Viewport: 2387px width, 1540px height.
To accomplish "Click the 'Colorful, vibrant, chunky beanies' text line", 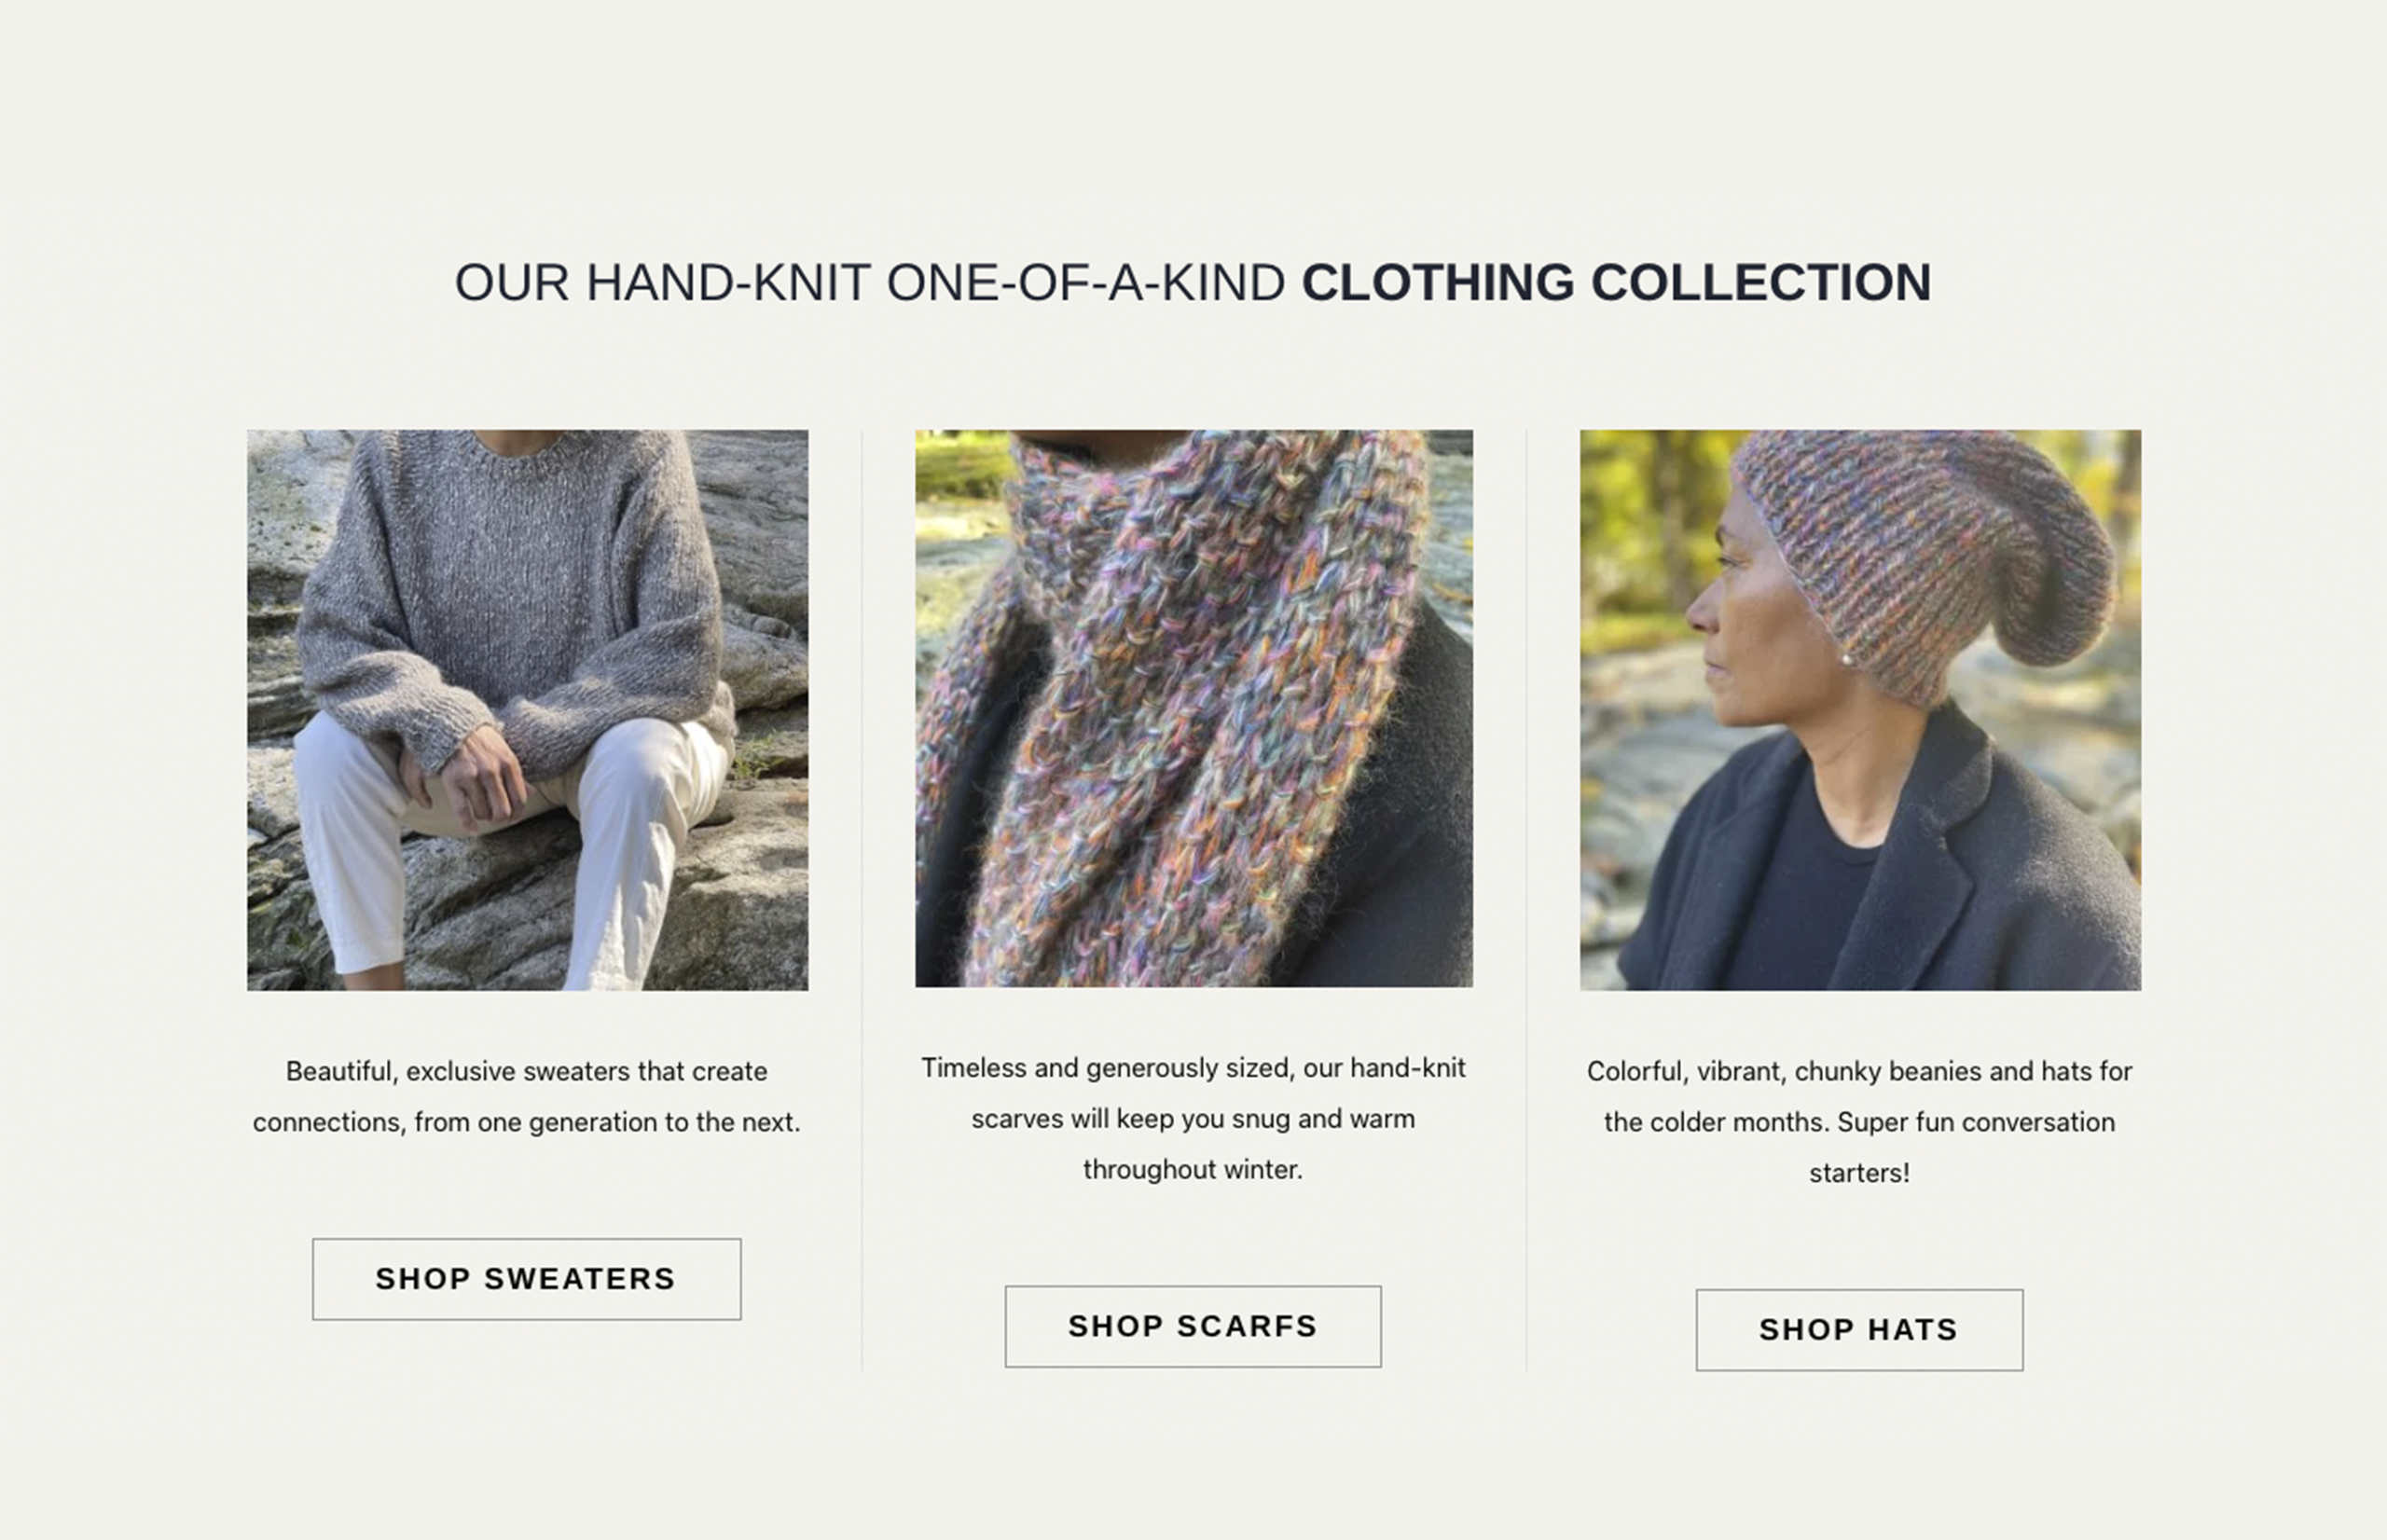I will (1859, 1071).
